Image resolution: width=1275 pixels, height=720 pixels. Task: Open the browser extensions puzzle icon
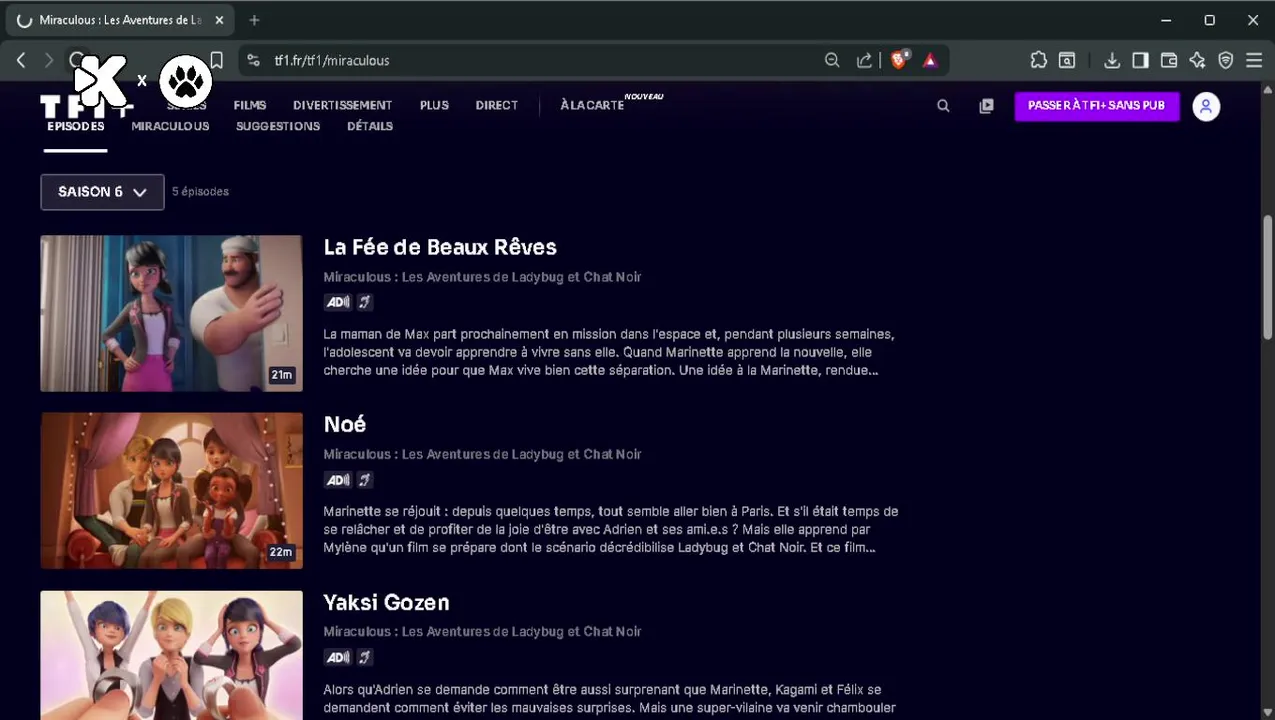[1039, 60]
